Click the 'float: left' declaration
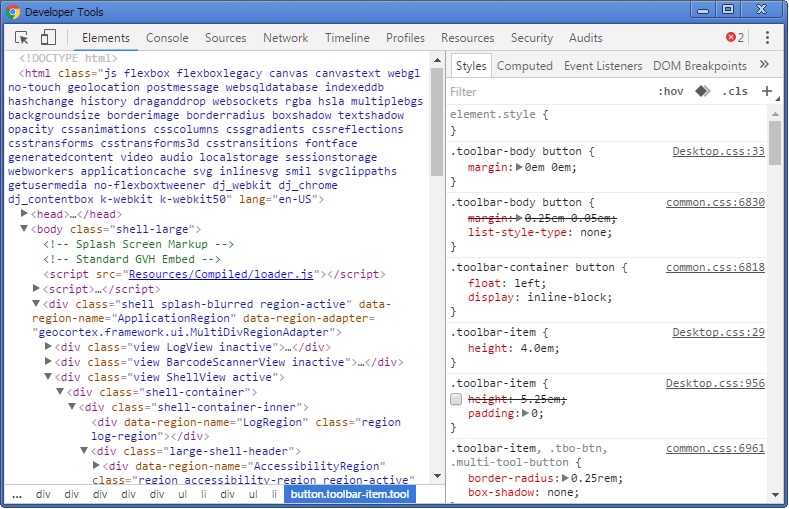This screenshot has width=789, height=509. tap(507, 283)
